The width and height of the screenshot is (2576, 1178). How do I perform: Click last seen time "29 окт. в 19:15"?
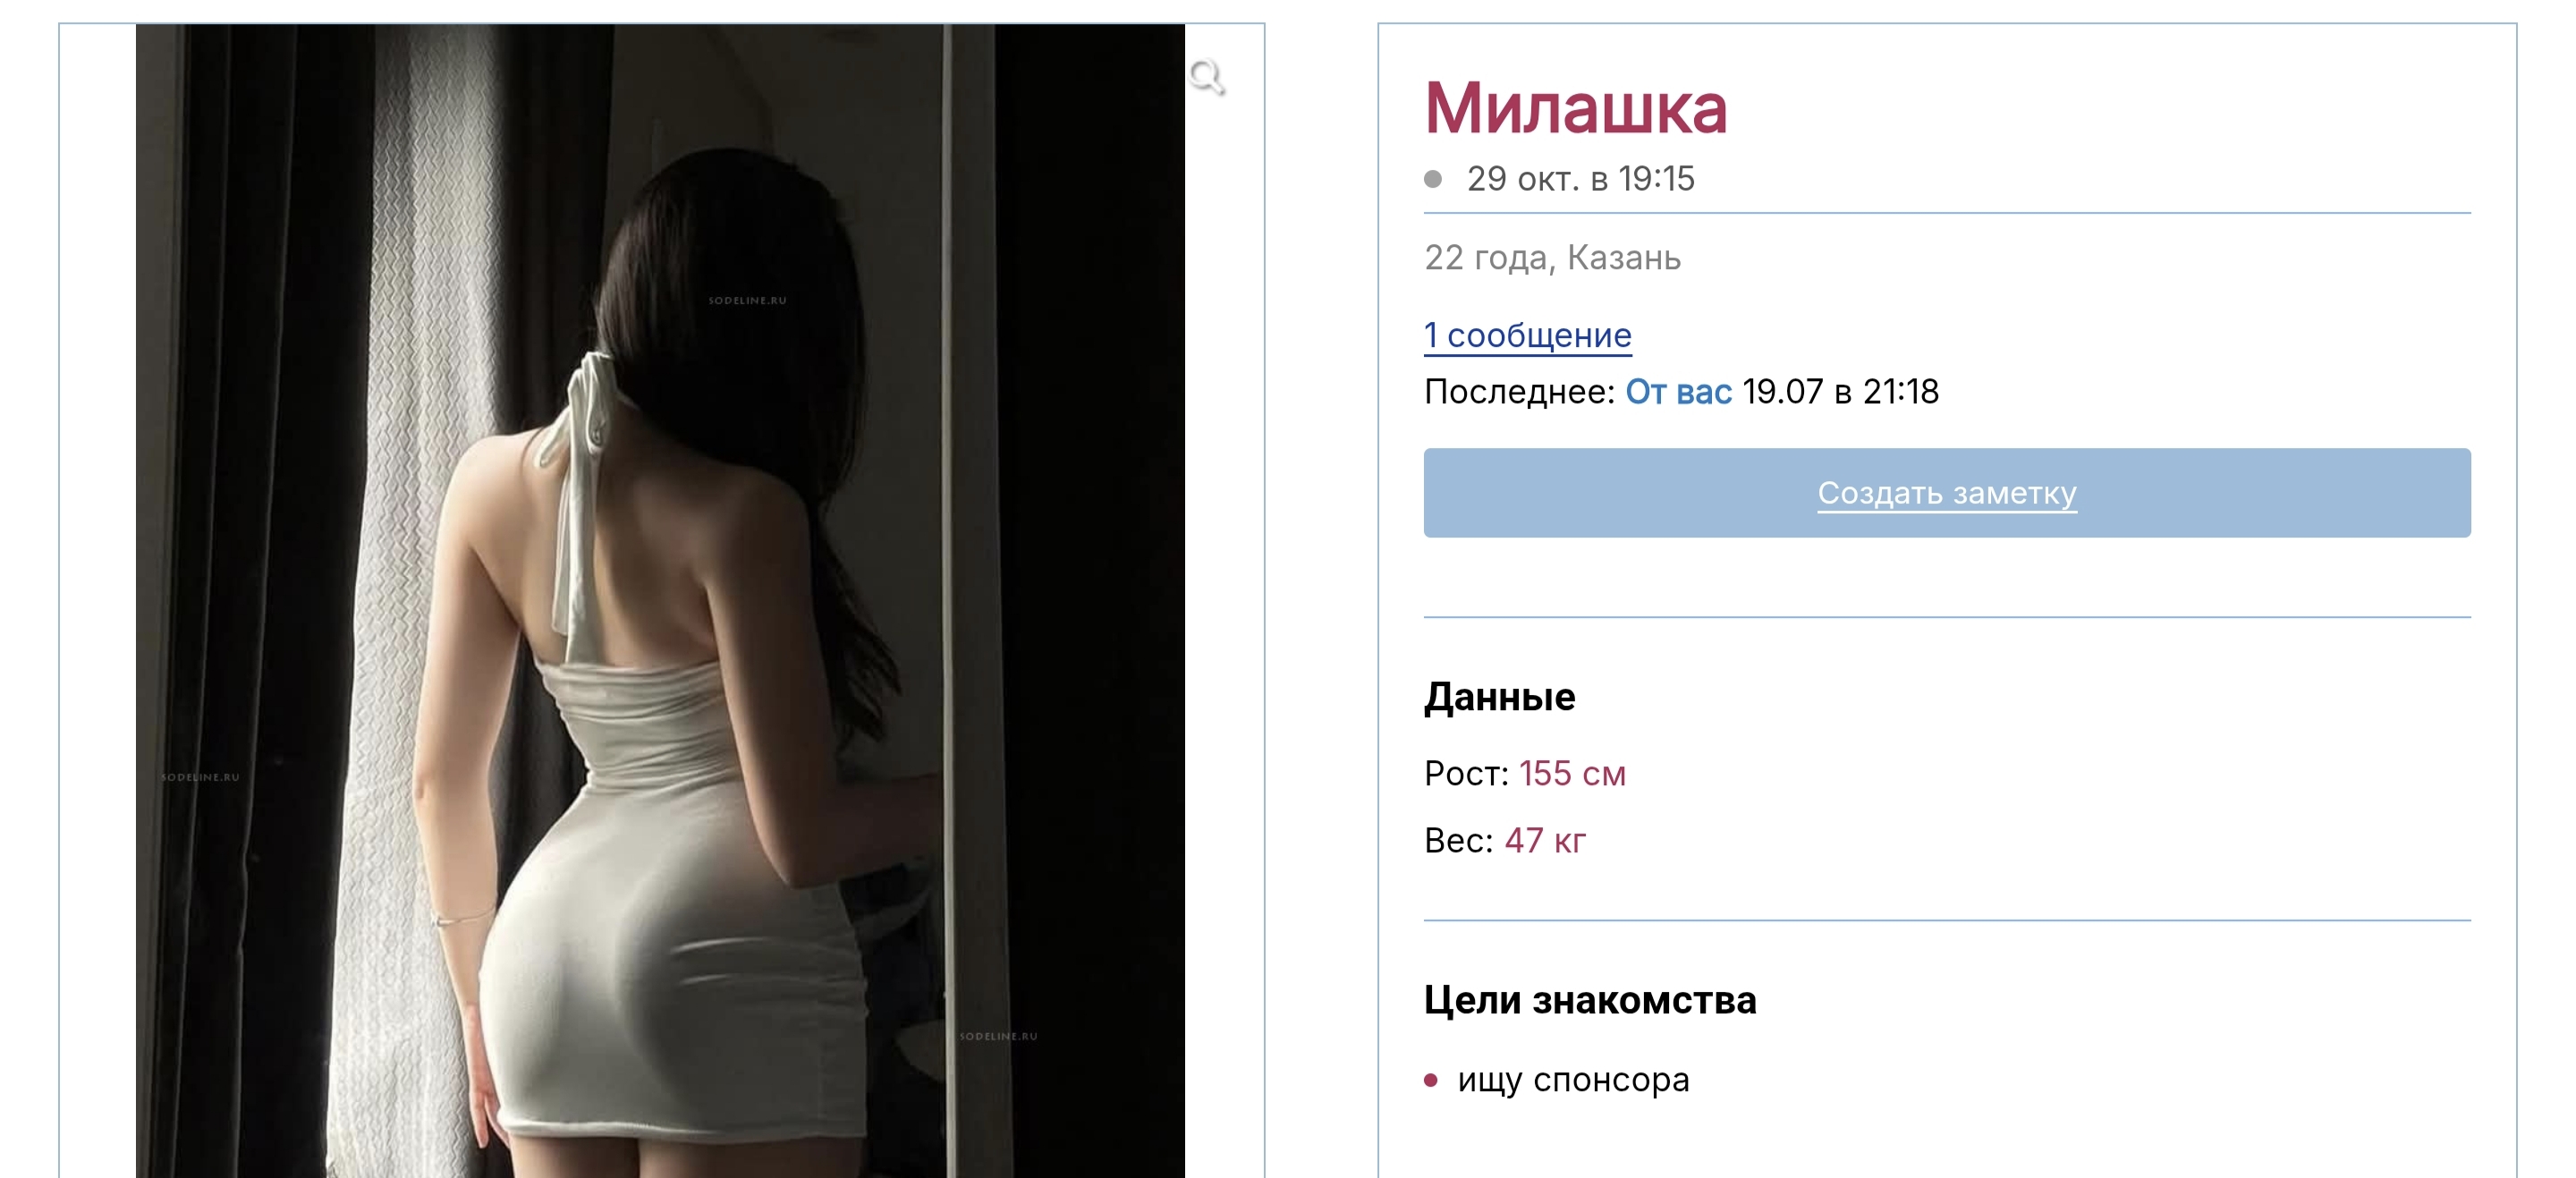click(1580, 179)
